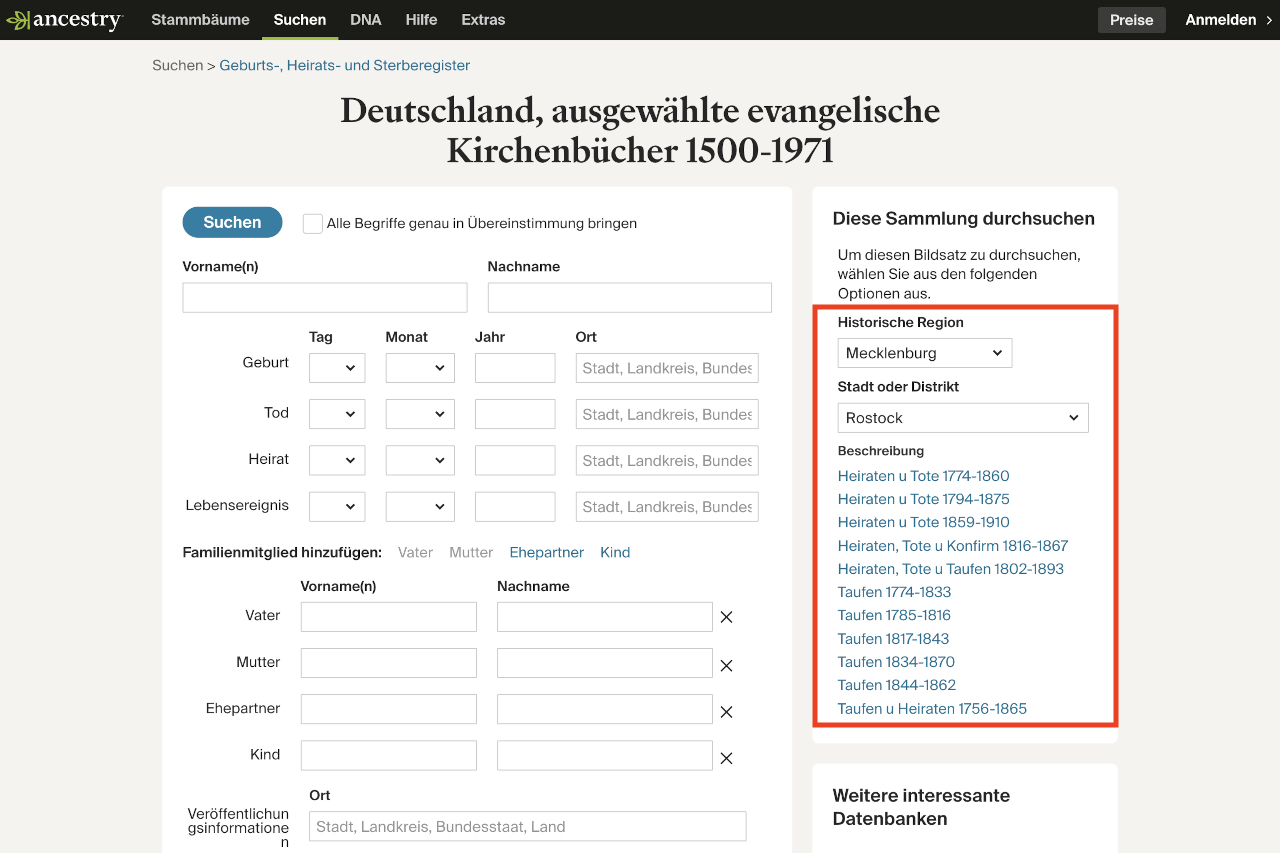Click the Ancestry logo in header
Screen dimensions: 1280x853
pos(65,20)
